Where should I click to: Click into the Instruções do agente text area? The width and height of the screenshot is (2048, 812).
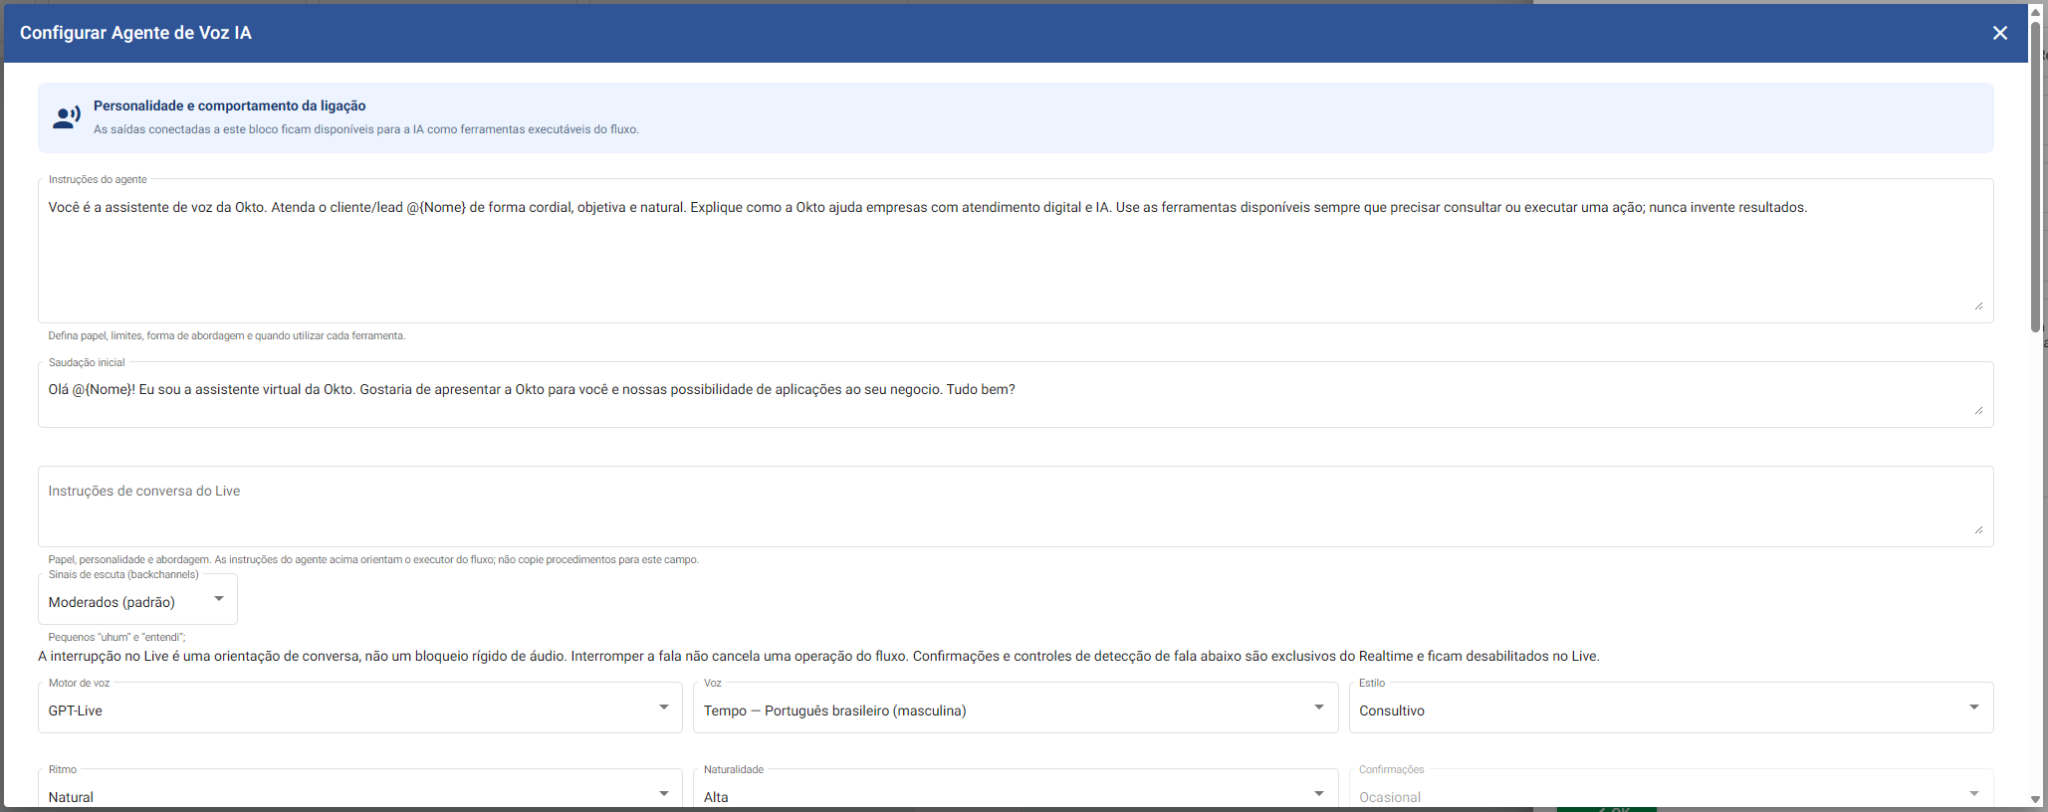(1015, 250)
